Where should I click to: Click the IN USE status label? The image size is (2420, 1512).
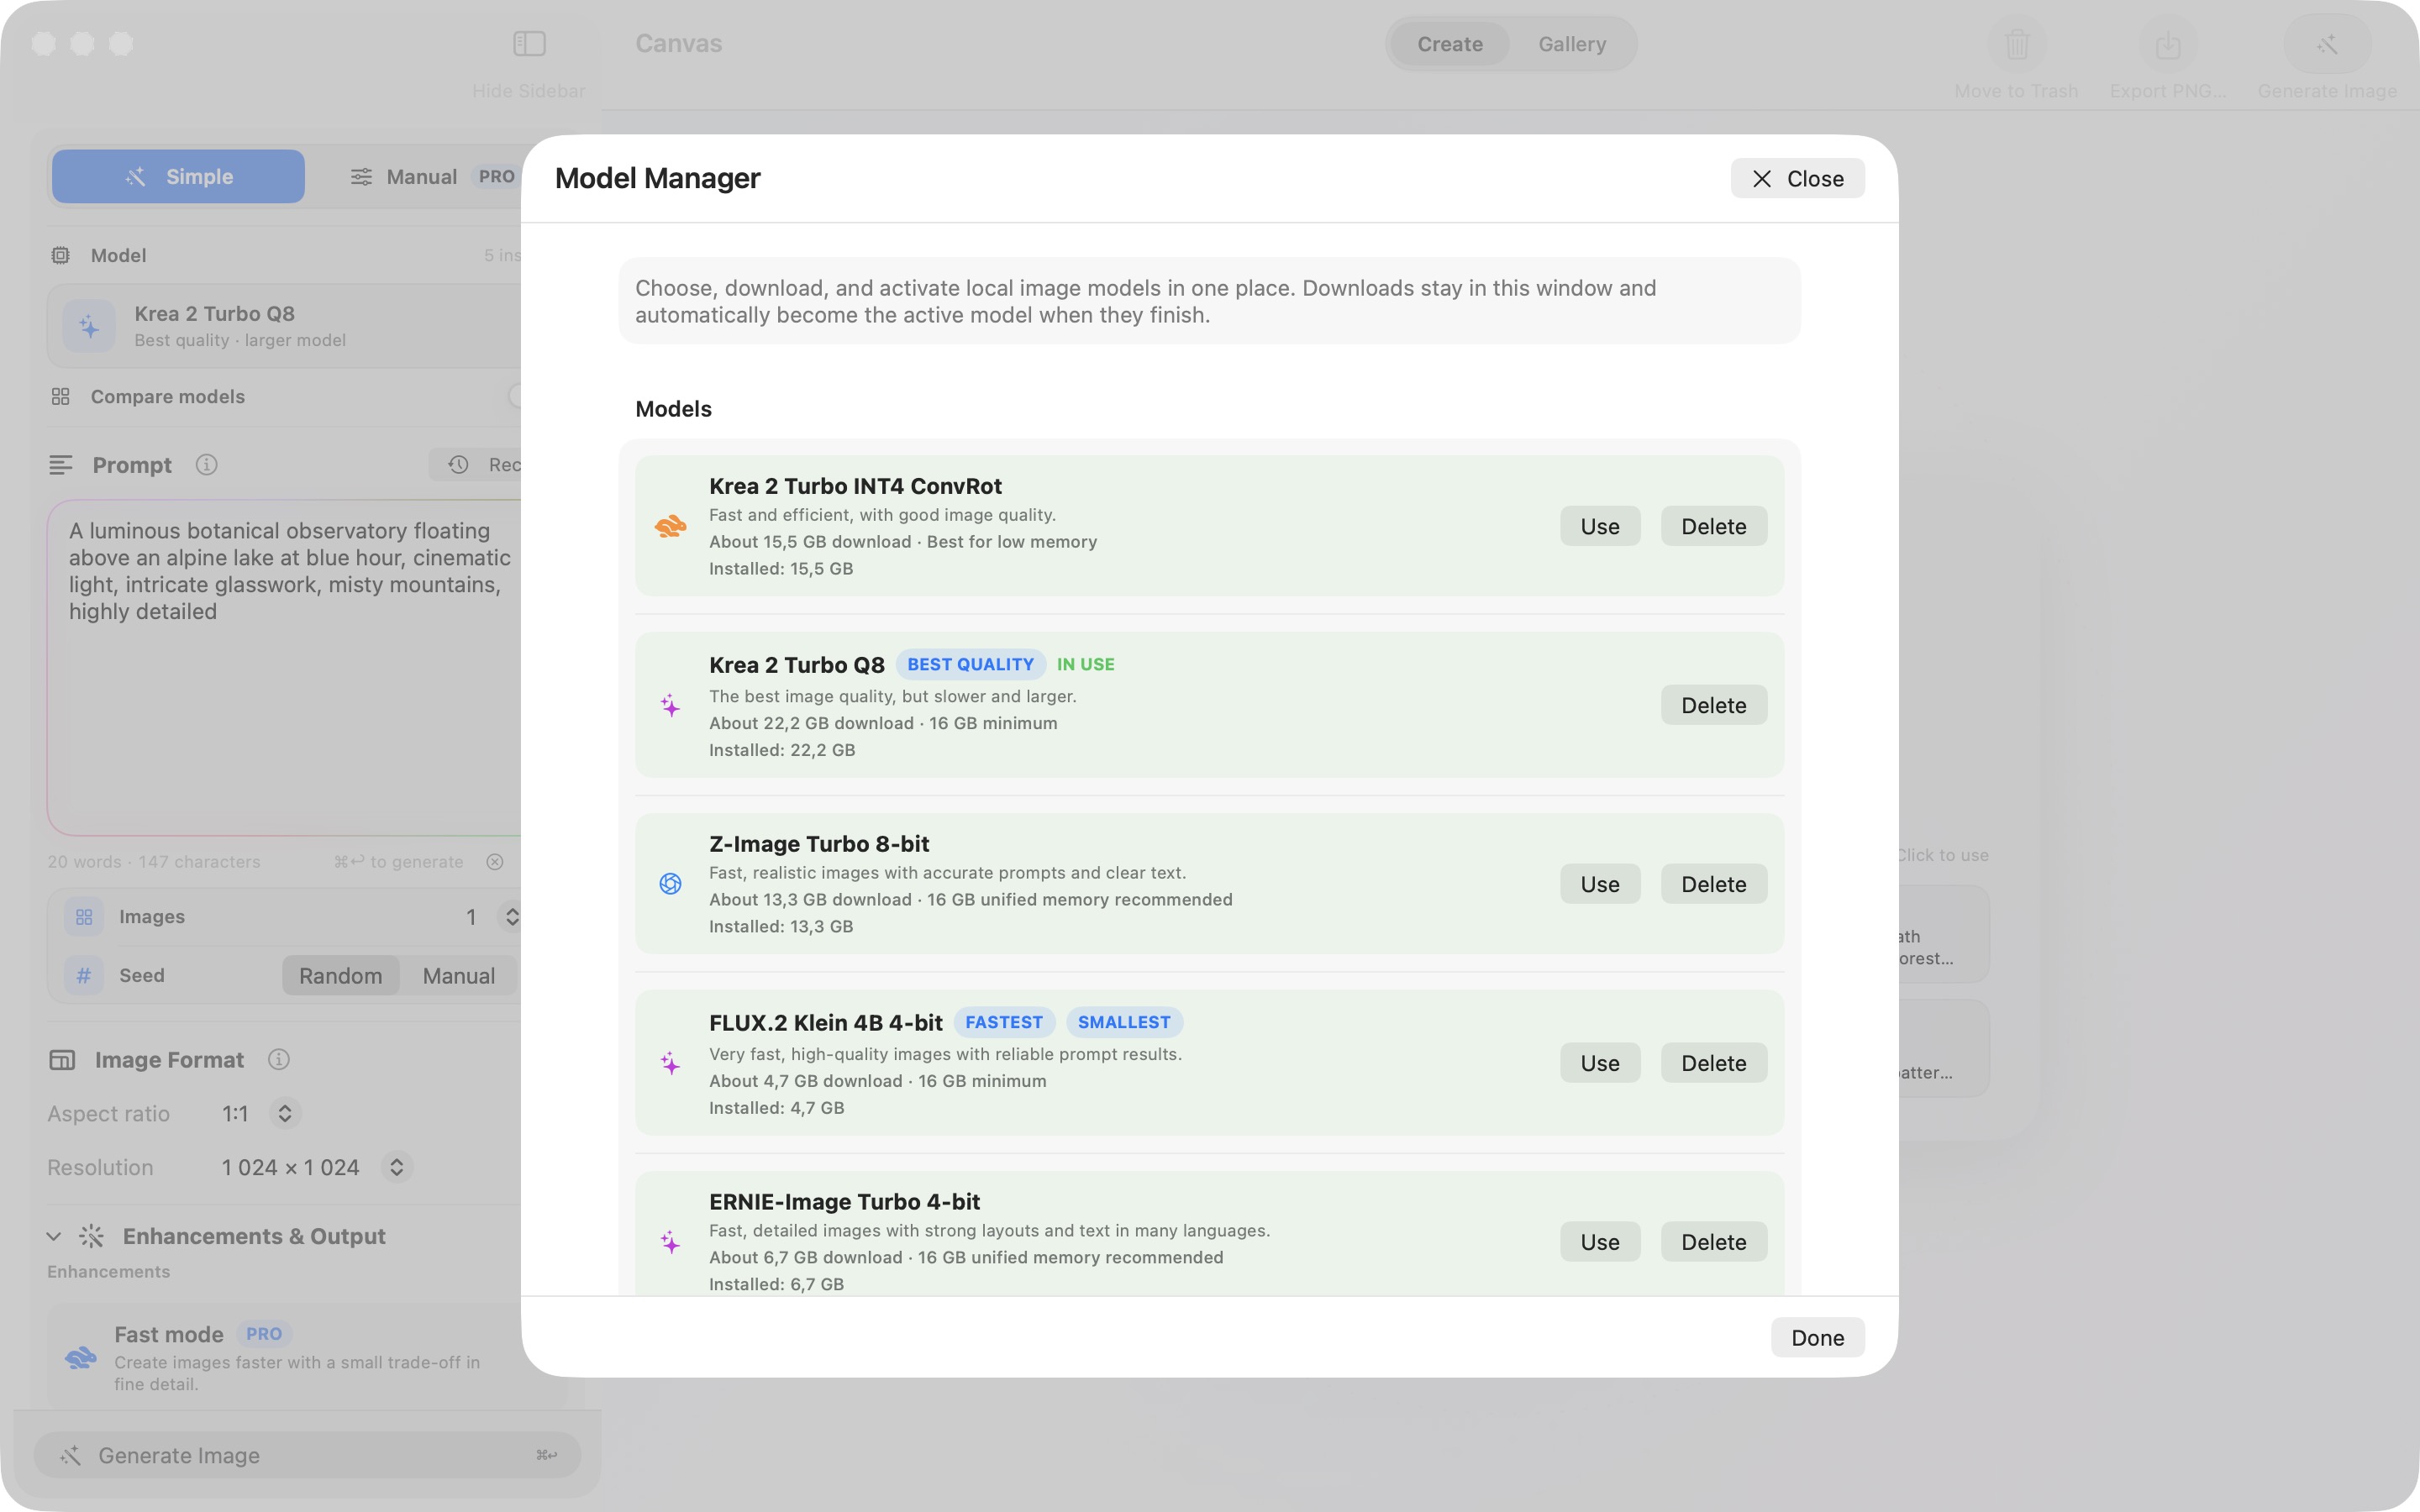point(1086,665)
